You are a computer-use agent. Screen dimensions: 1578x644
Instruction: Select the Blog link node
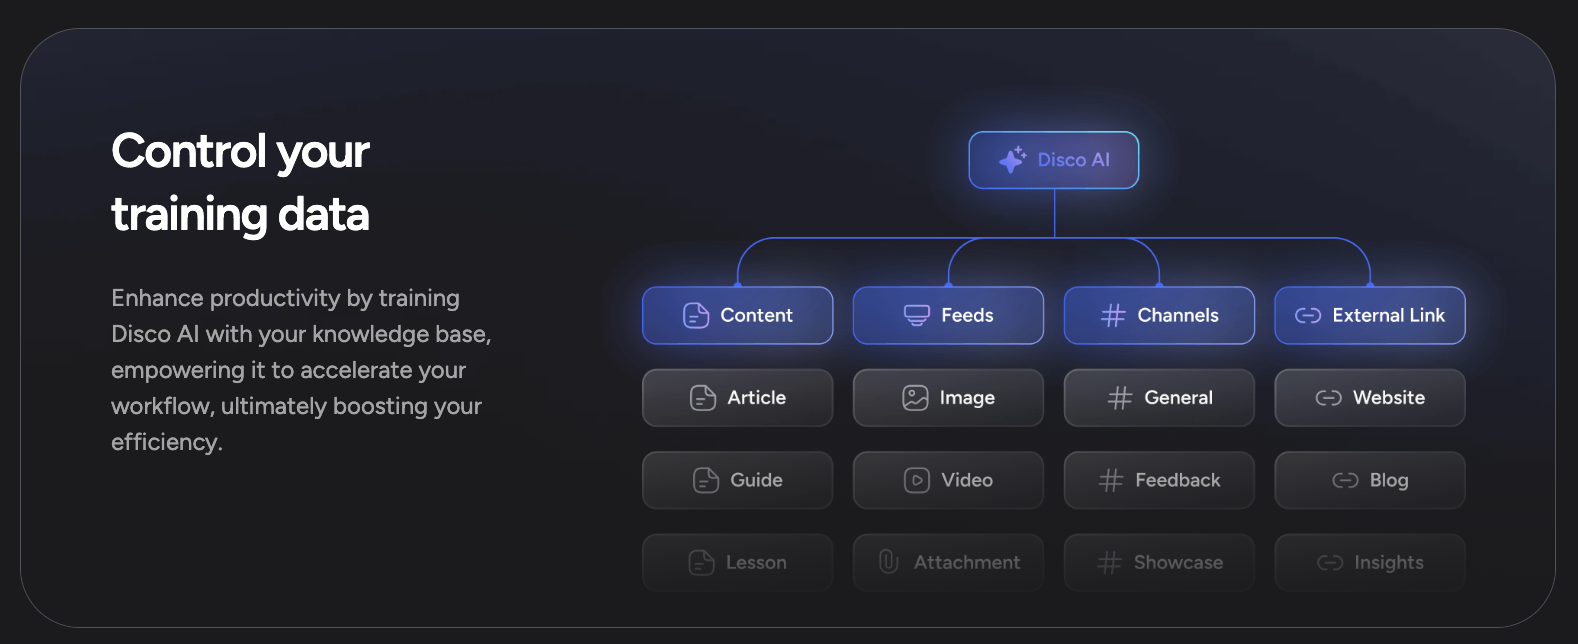1370,481
